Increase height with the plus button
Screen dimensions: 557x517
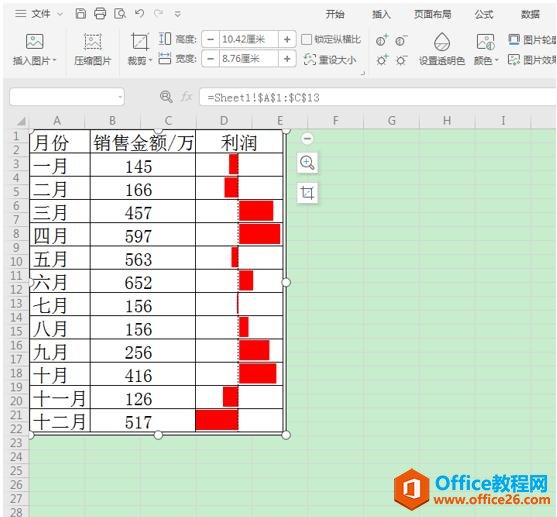(287, 39)
